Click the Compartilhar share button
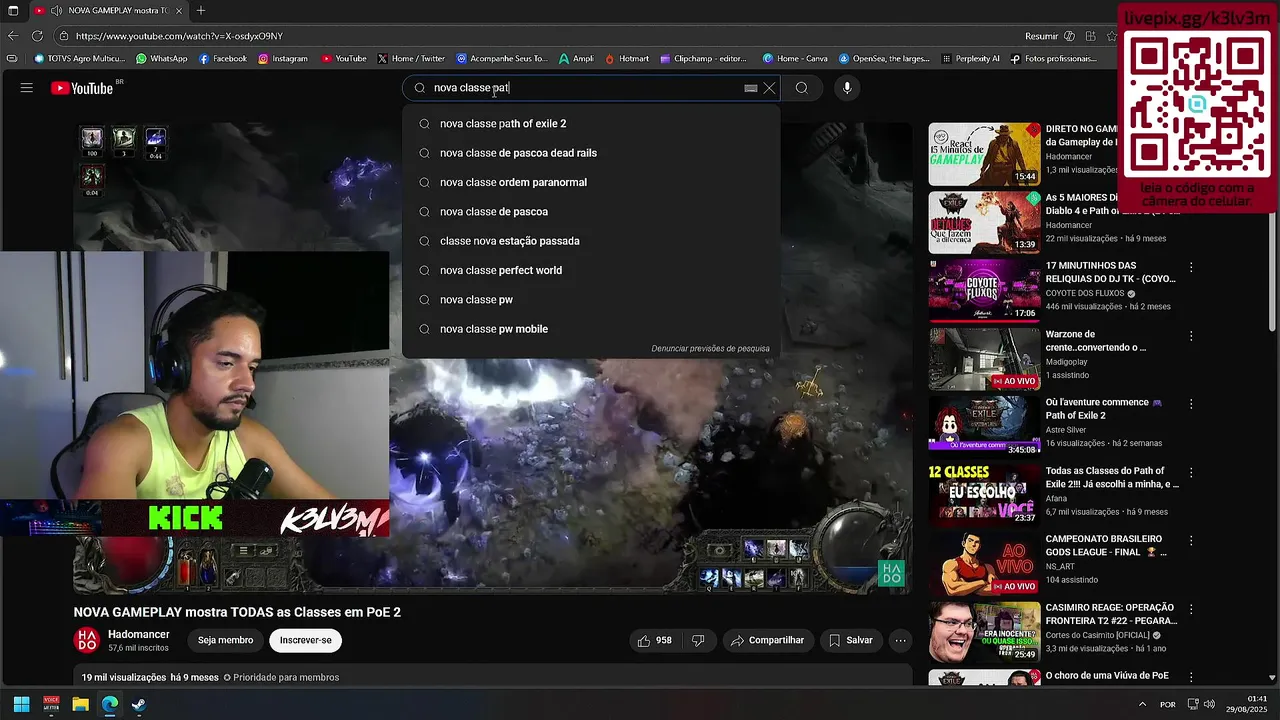Image resolution: width=1280 pixels, height=720 pixels. coord(766,640)
